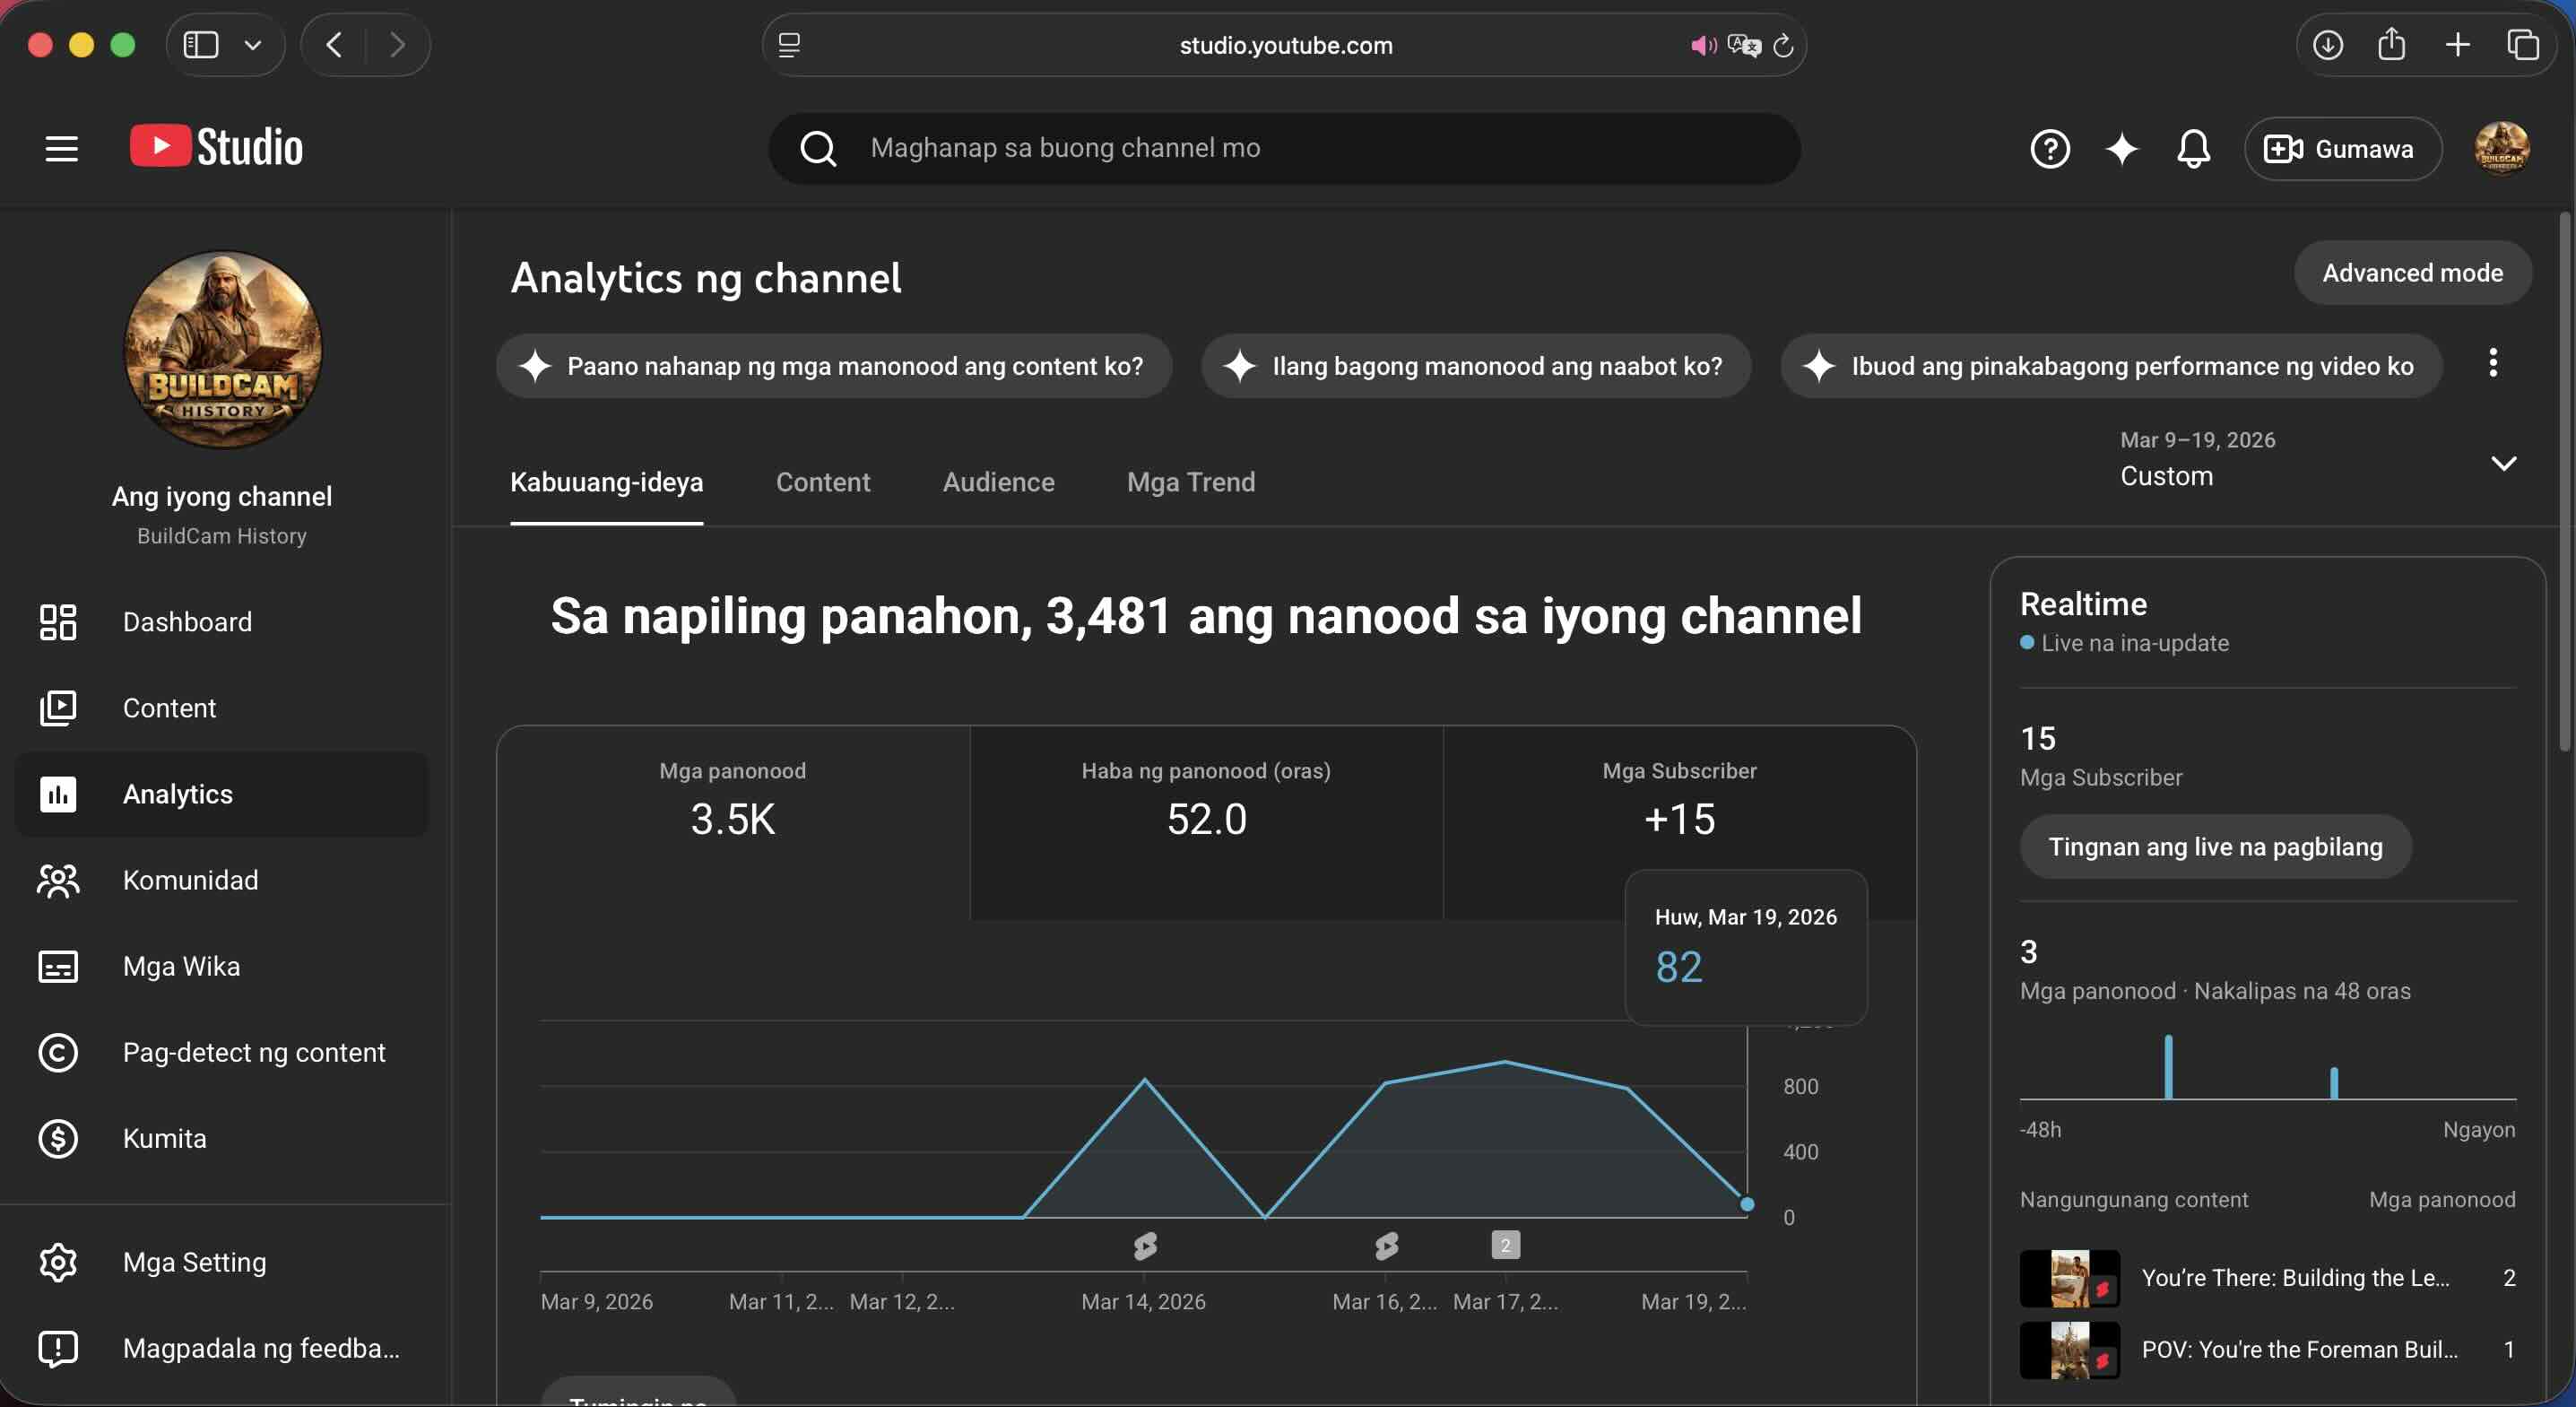Open Pag-detect ng content copyright section
This screenshot has height=1407, width=2576.
(222, 1052)
